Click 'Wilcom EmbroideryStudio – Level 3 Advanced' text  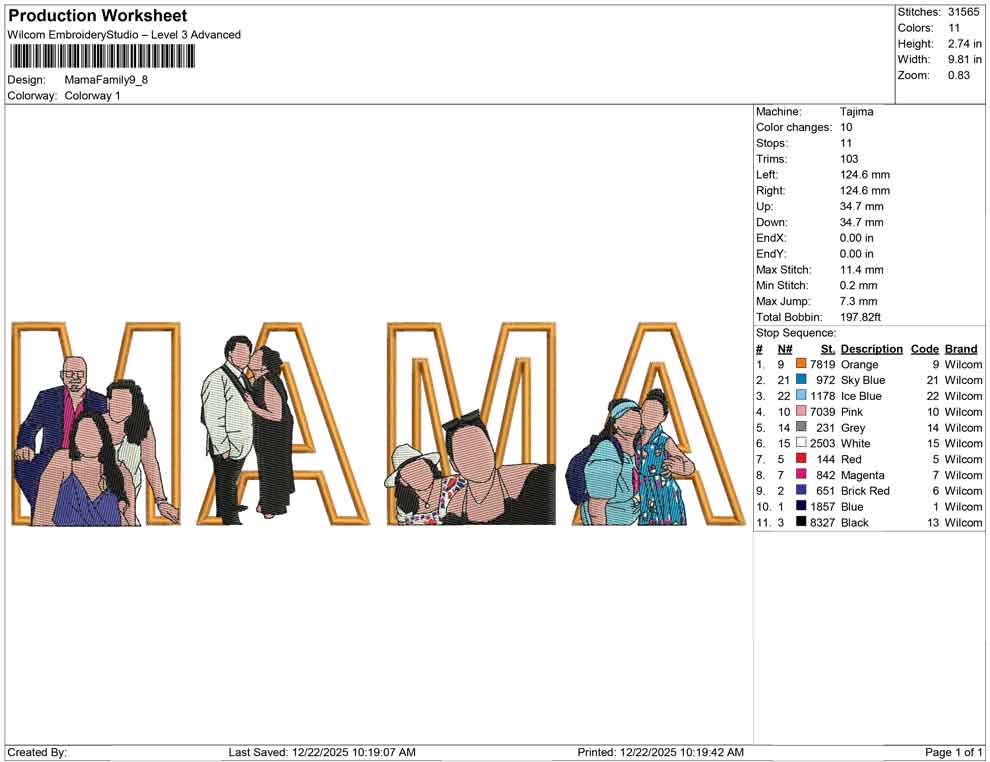pyautogui.click(x=124, y=35)
